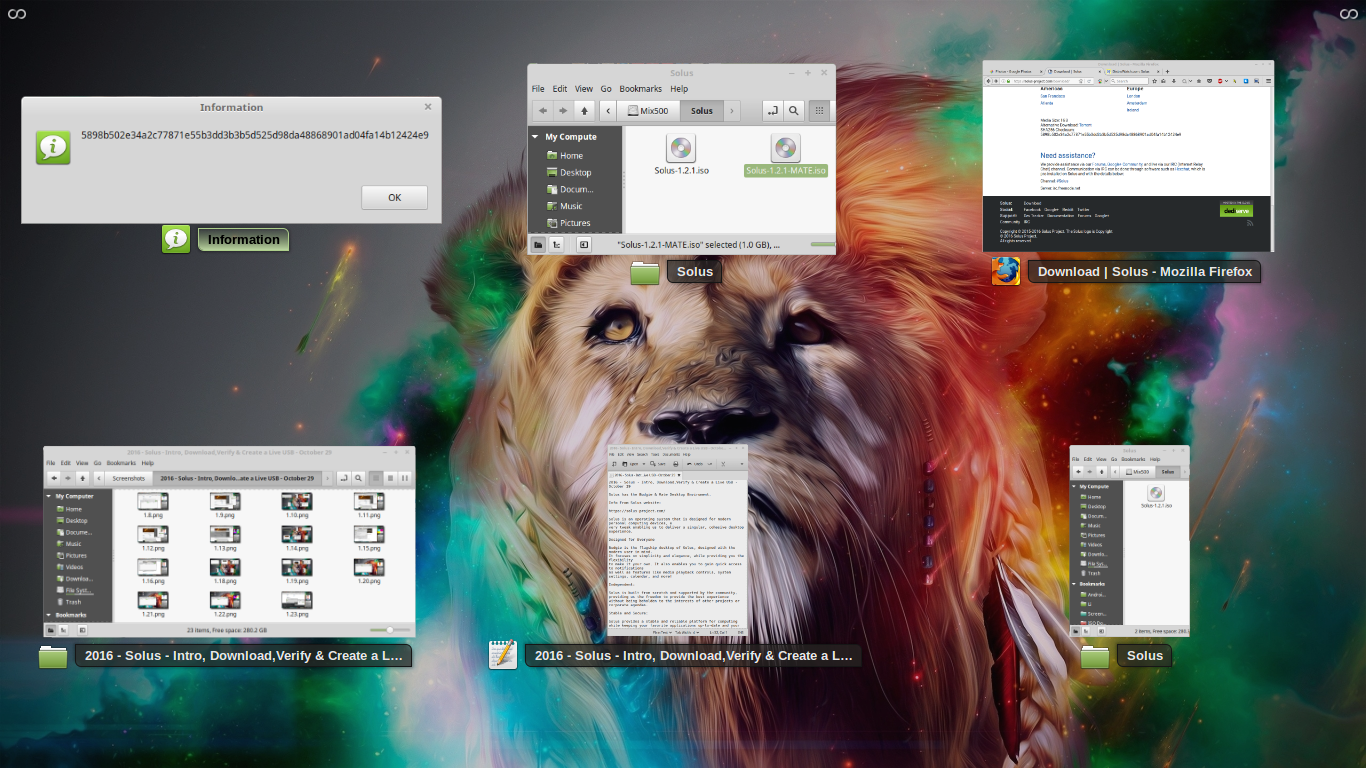
Task: Click right path chevron in two-ISO Solus window
Action: pos(732,110)
